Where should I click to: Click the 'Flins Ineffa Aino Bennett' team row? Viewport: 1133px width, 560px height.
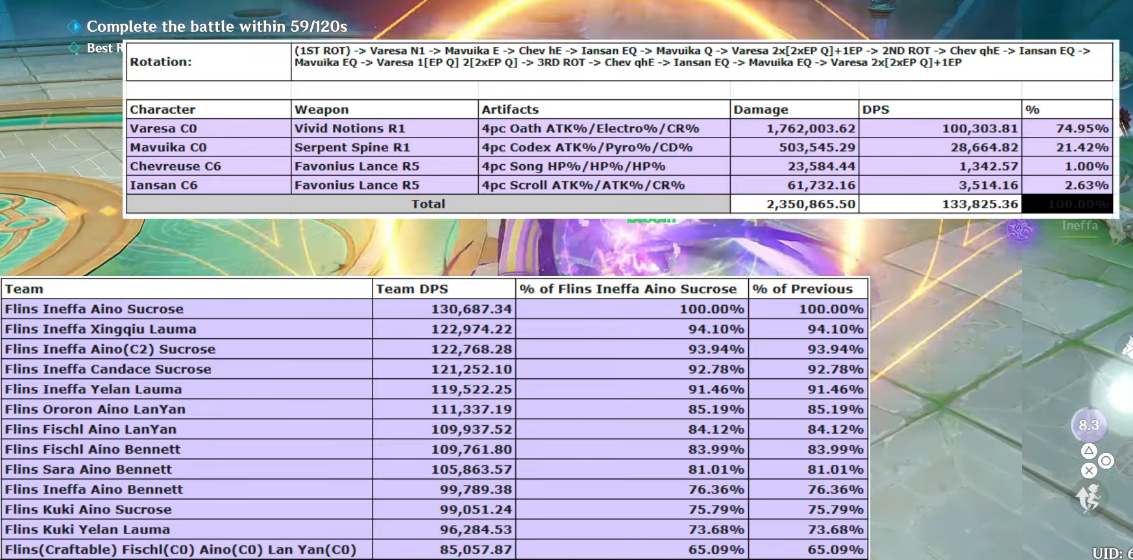point(434,489)
